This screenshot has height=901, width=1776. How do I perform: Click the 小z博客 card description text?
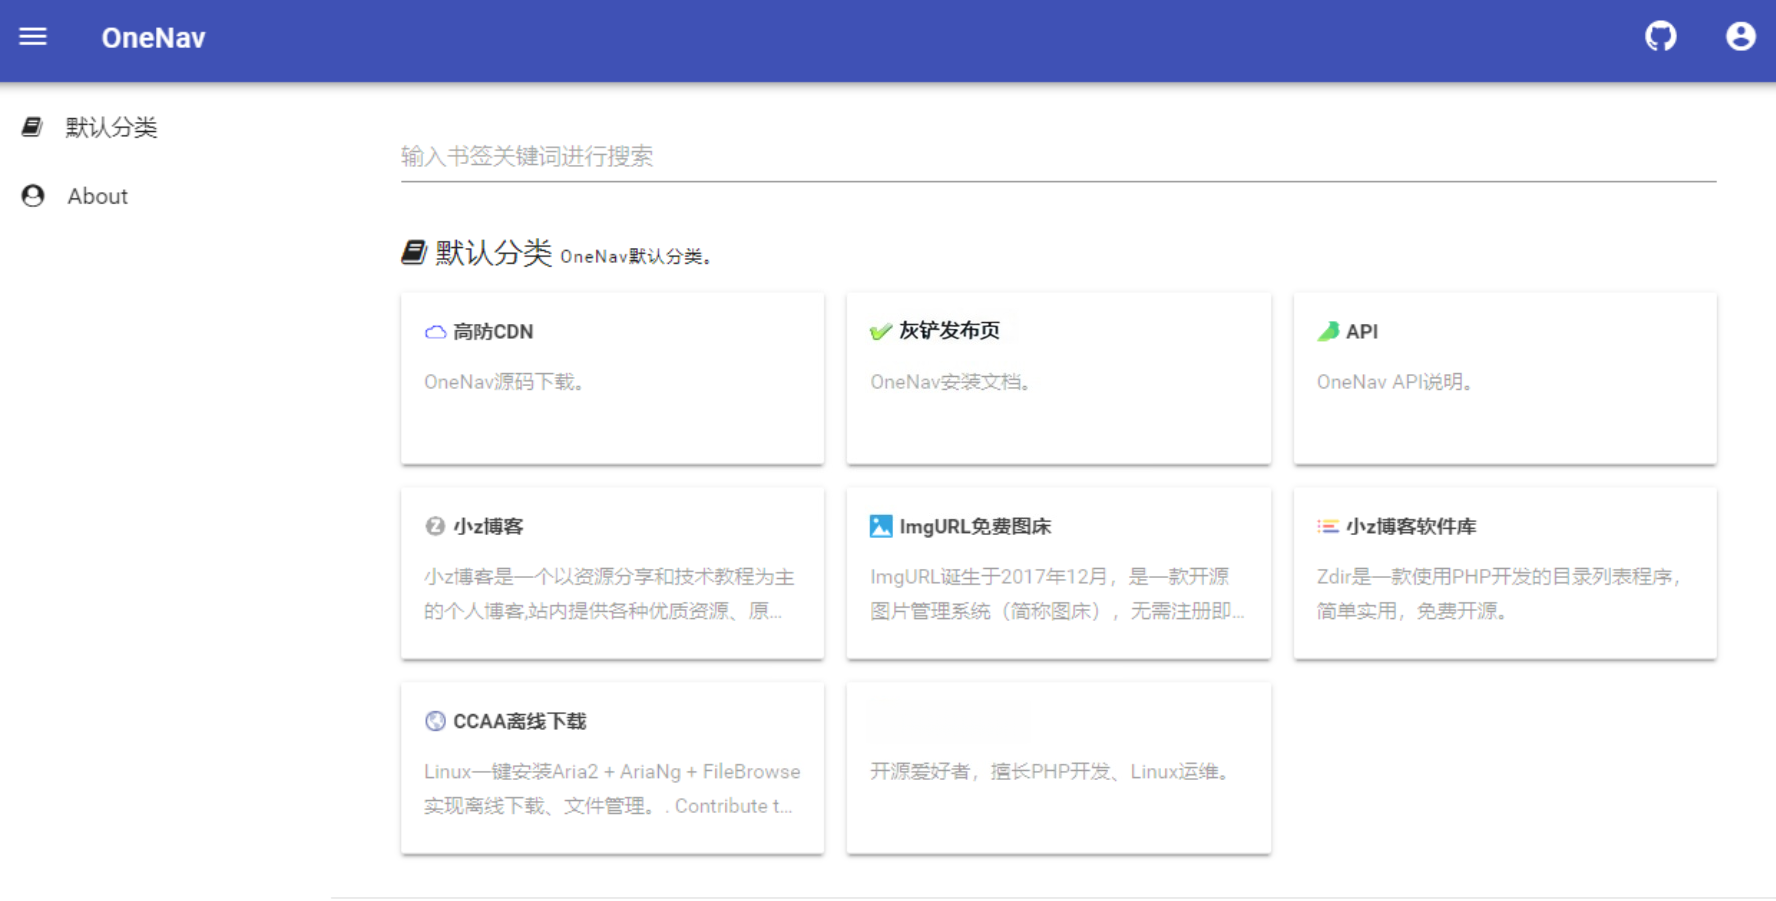coord(609,593)
